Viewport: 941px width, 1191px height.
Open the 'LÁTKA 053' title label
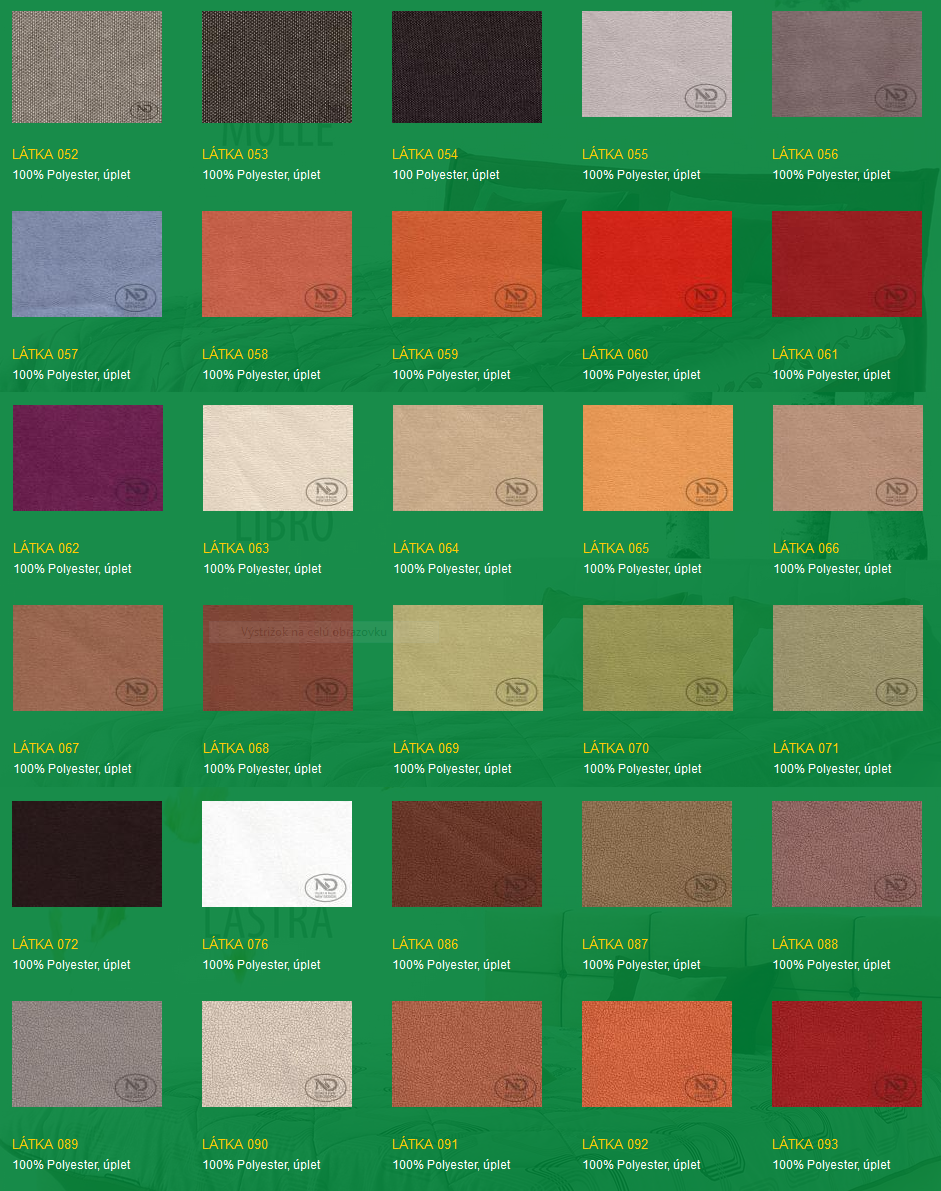235,154
